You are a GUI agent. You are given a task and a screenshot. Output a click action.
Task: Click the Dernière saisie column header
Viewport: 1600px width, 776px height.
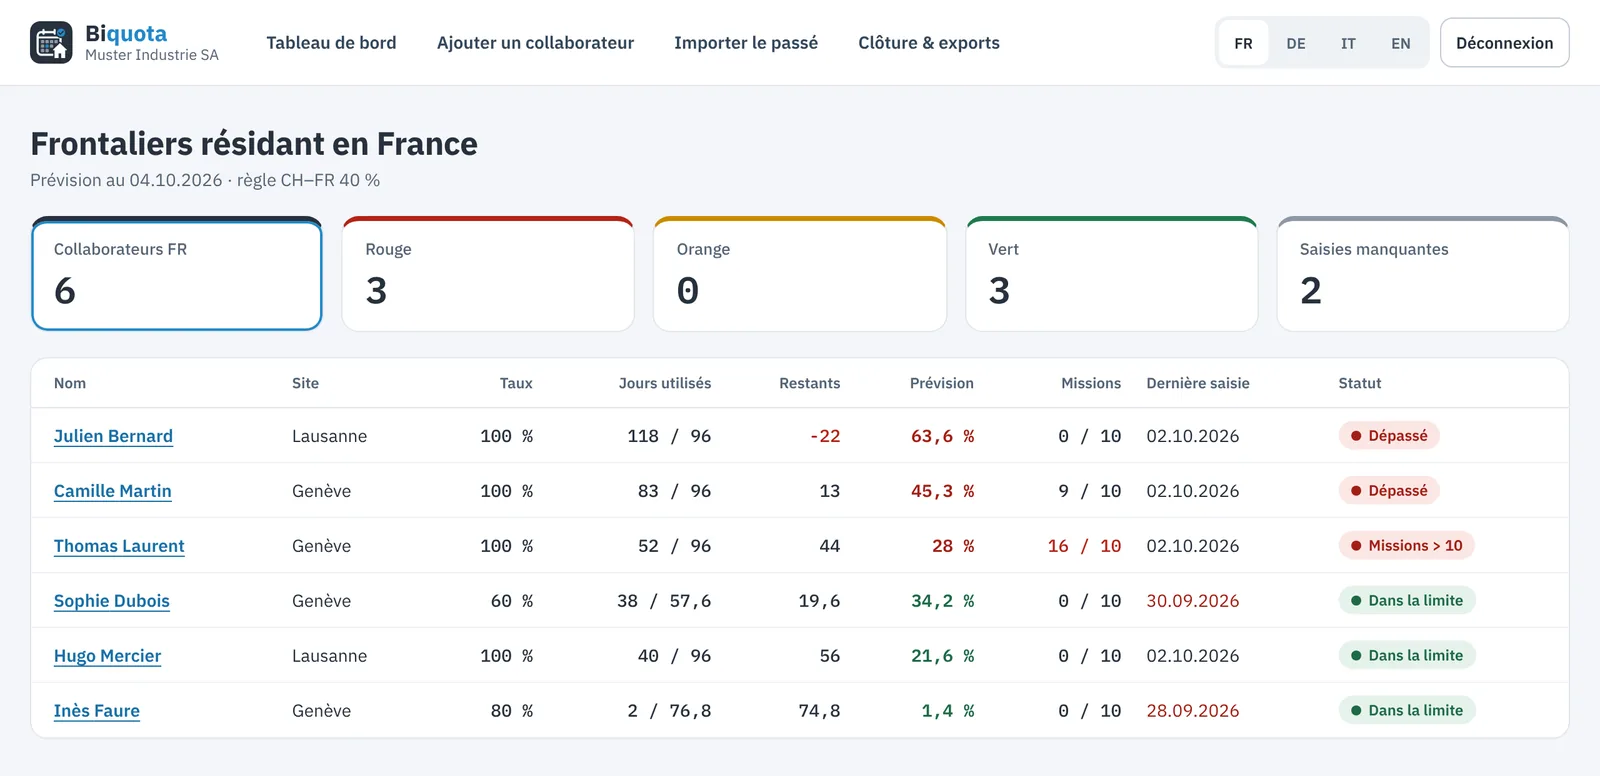click(1198, 383)
